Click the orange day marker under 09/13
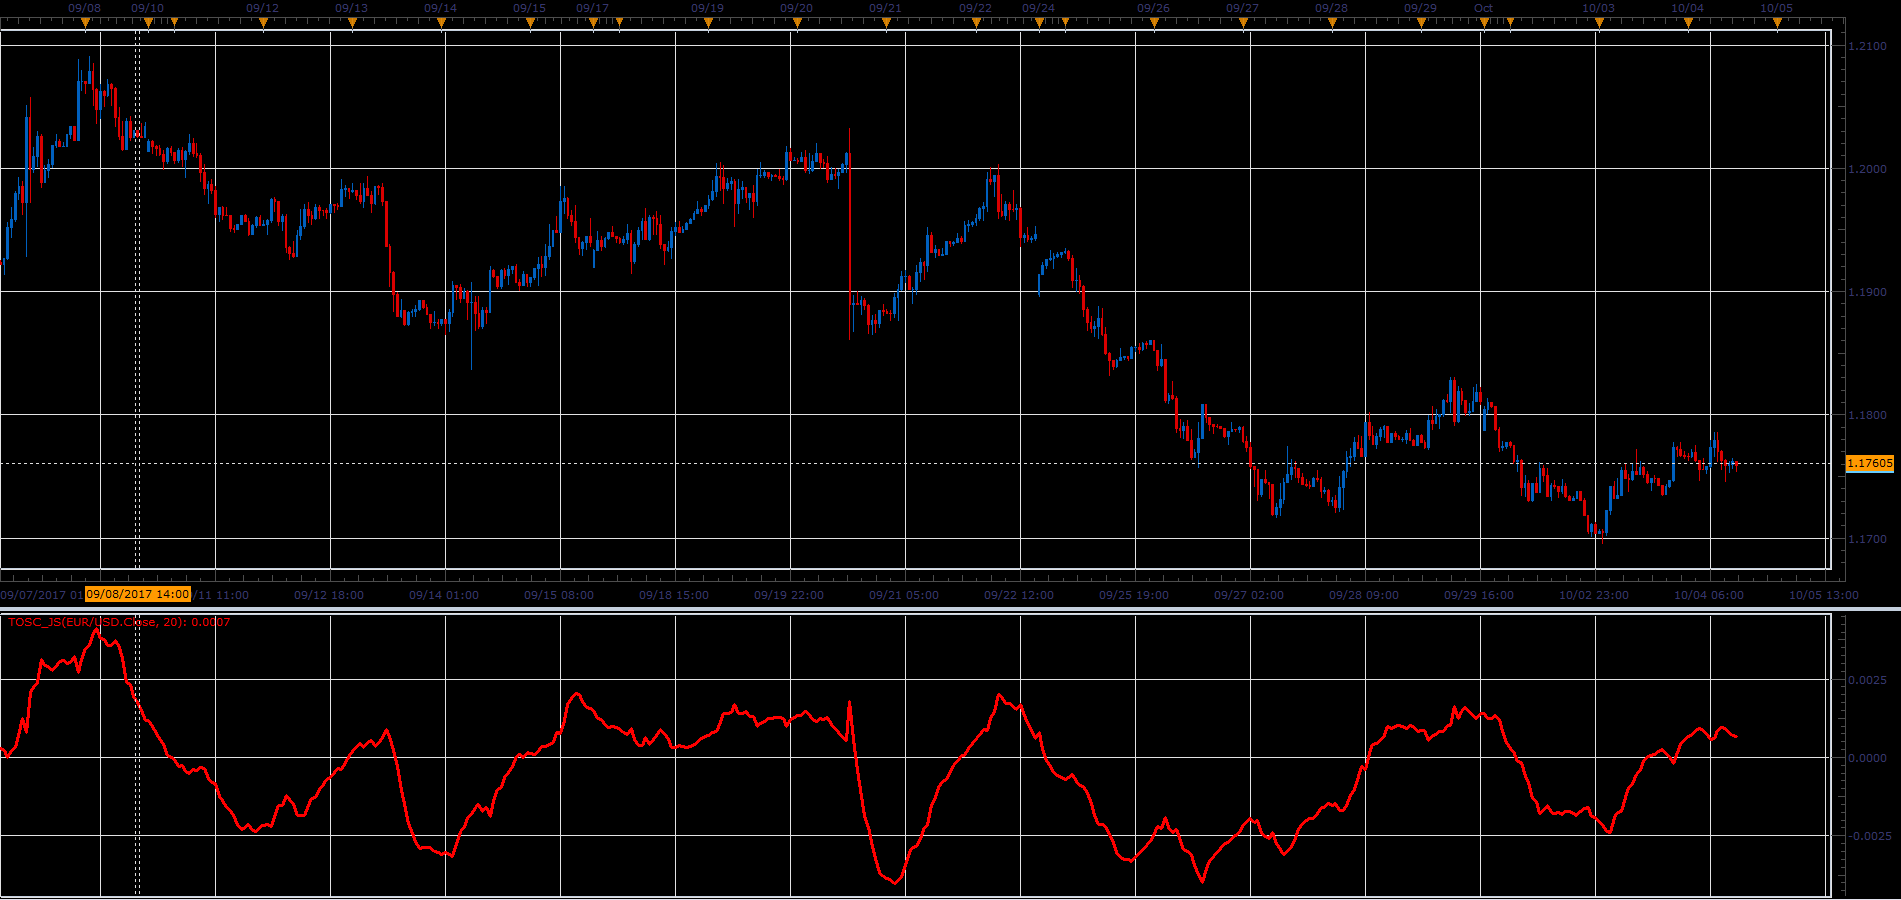Image resolution: width=1901 pixels, height=900 pixels. click(352, 22)
